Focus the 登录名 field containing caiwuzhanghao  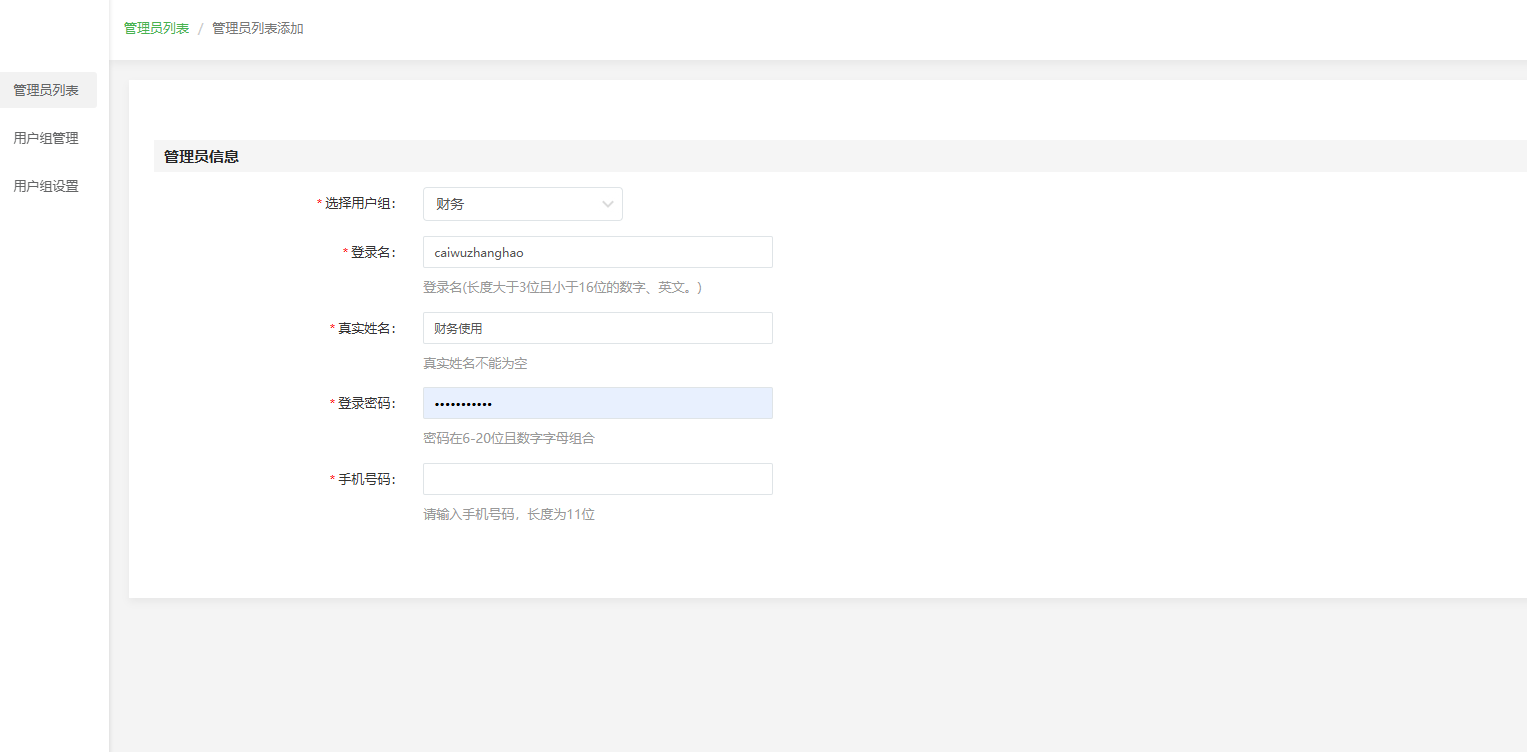tap(597, 252)
